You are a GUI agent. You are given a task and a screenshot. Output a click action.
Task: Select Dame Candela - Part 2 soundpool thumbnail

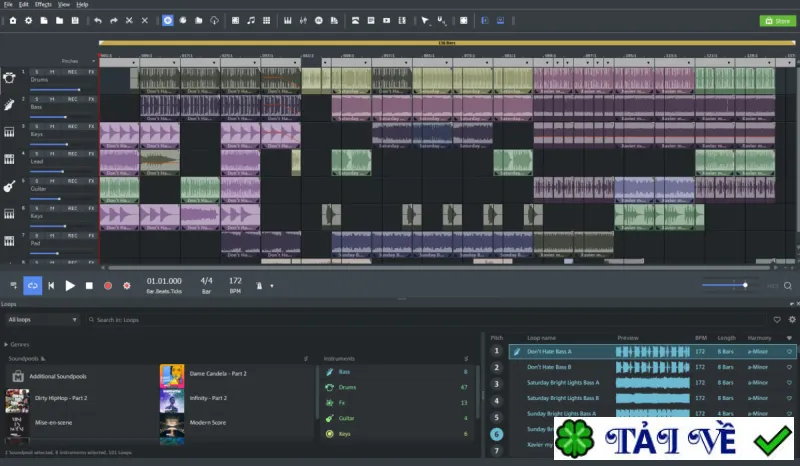172,376
